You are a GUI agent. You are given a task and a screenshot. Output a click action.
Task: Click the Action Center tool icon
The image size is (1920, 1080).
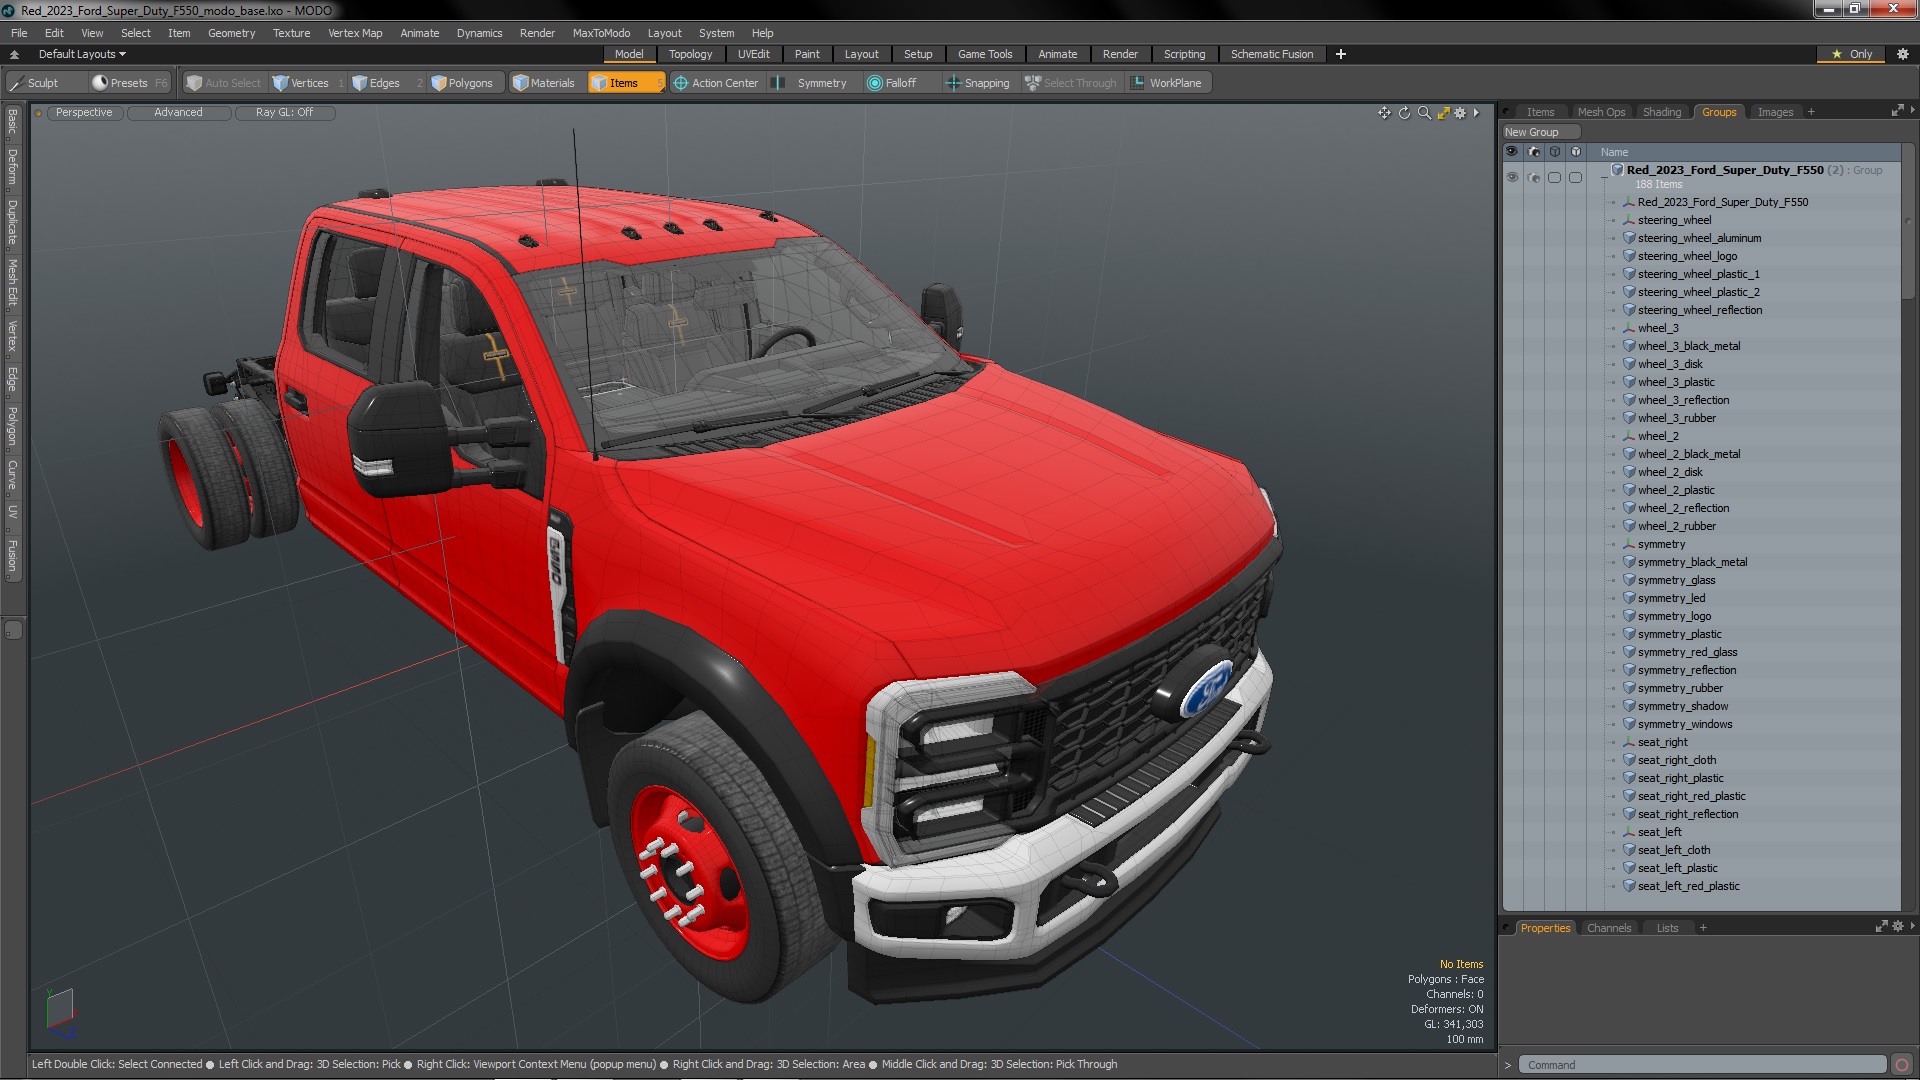[681, 83]
